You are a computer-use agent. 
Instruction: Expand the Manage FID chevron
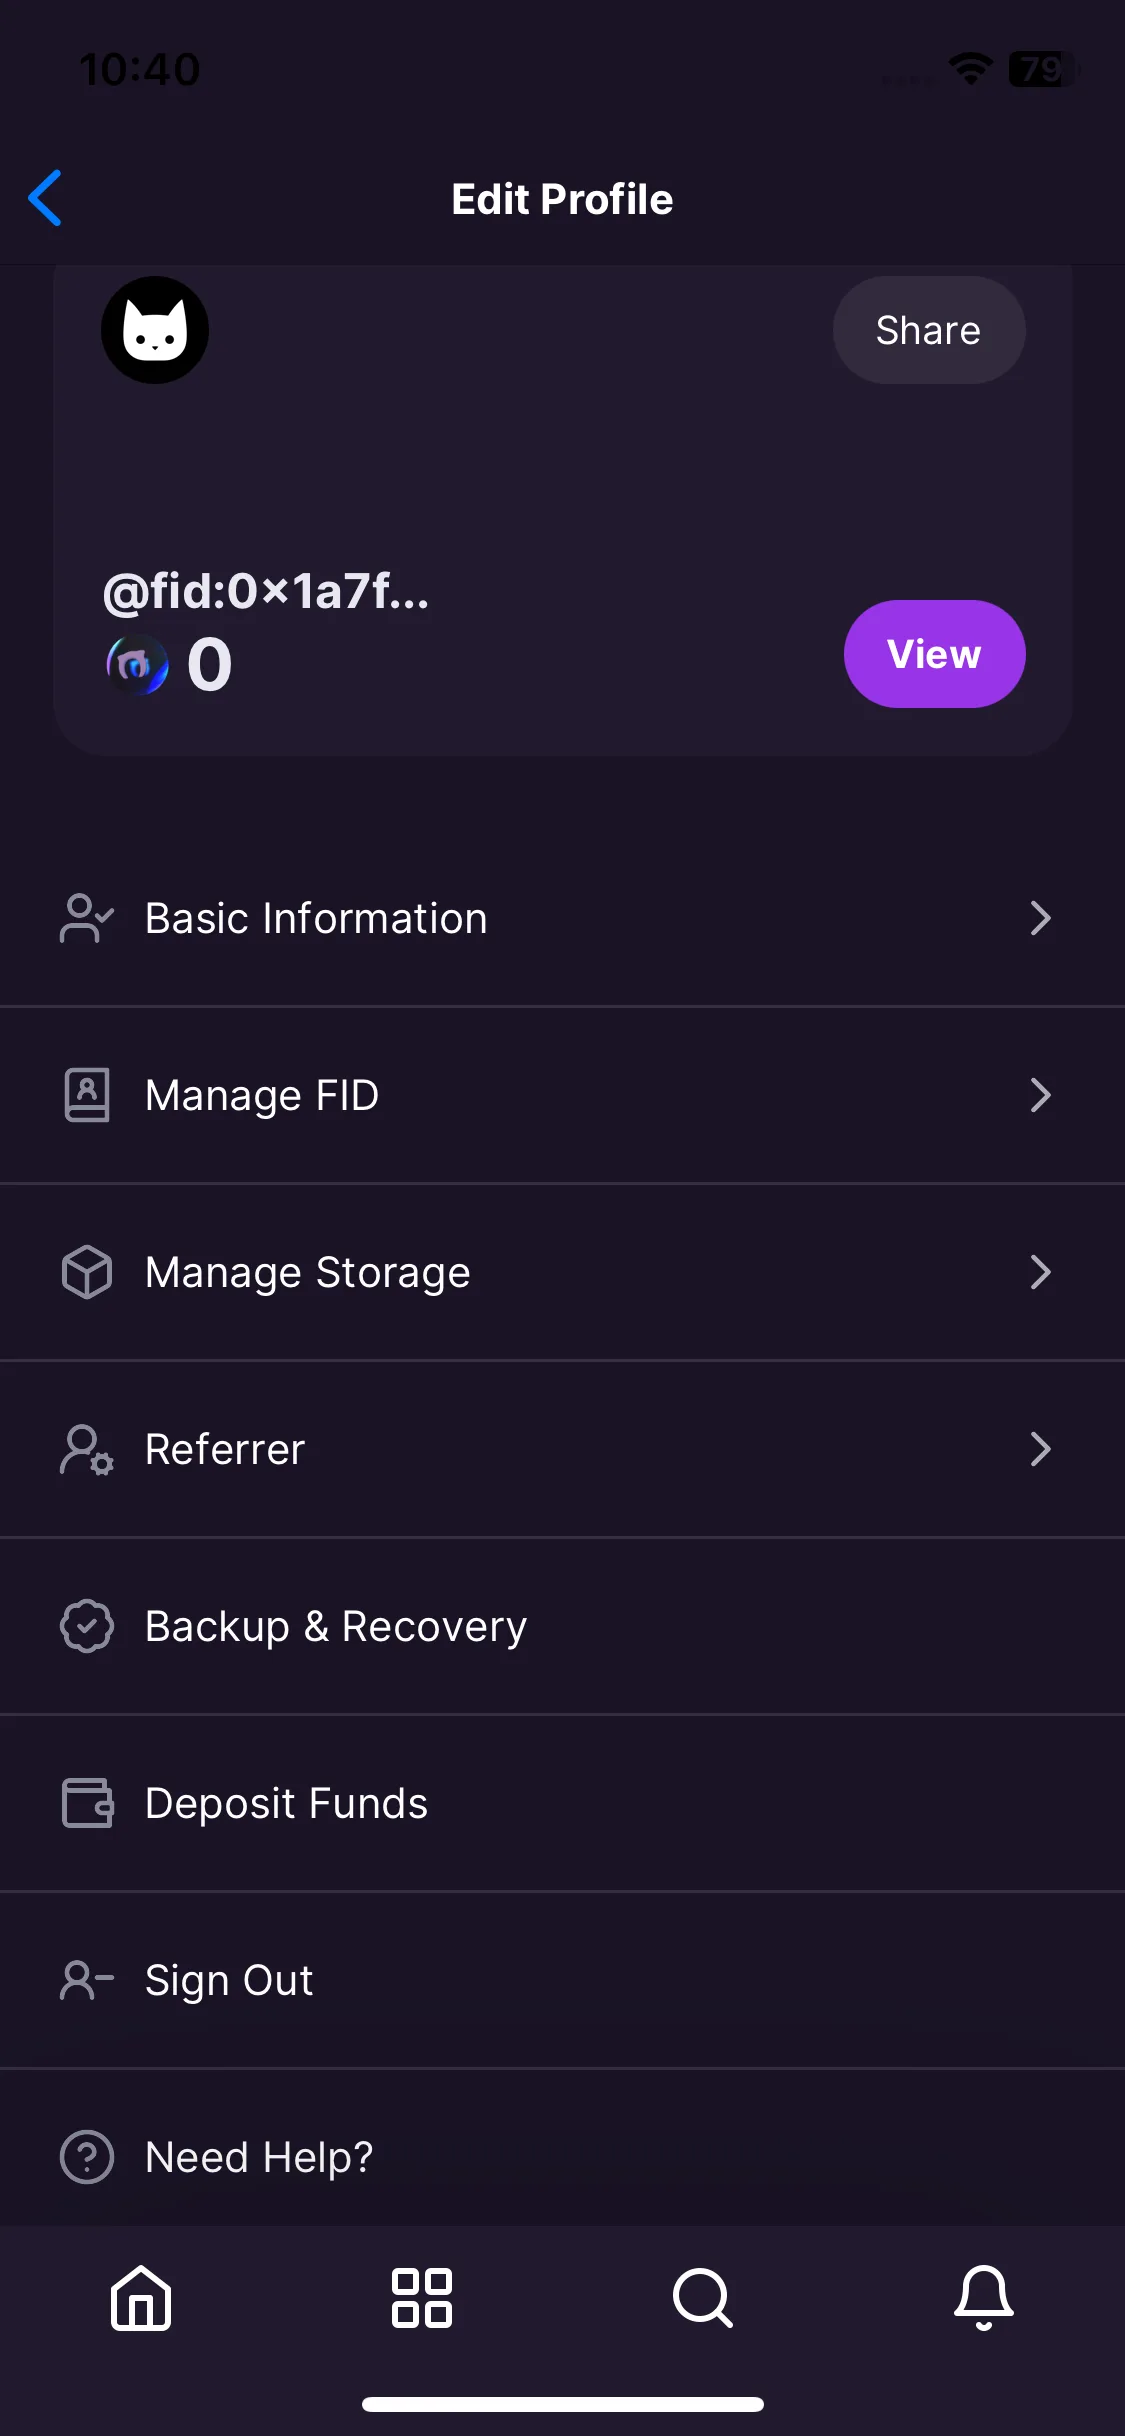point(1040,1095)
